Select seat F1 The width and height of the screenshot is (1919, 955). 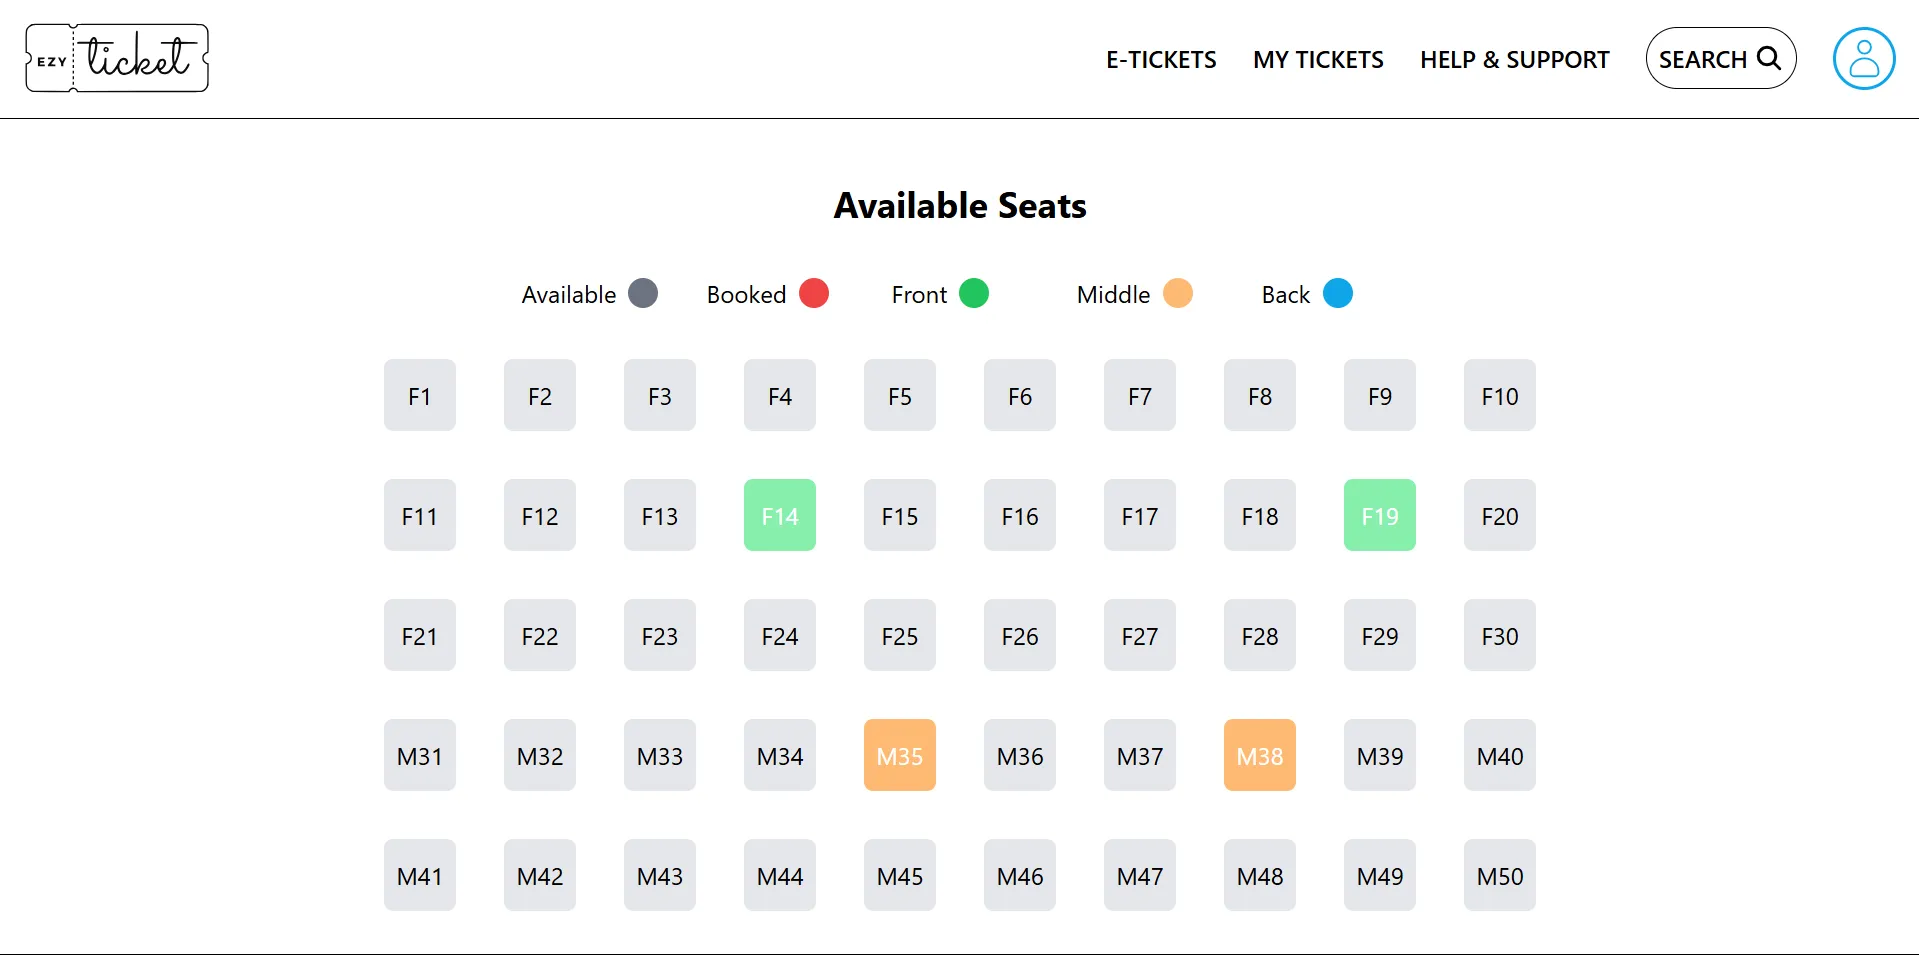pos(420,395)
